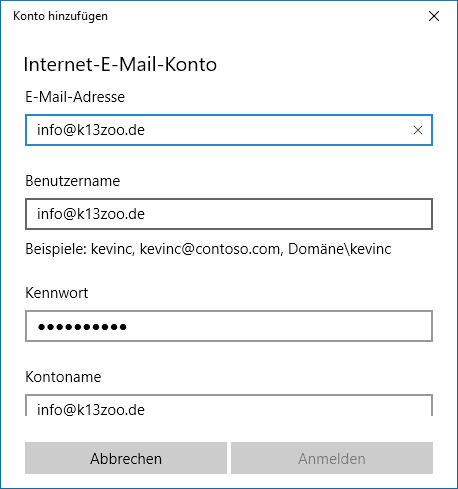Screen dimensions: 458x489
Task: Focus the E-Mail-Adresse input field
Action: [229, 130]
